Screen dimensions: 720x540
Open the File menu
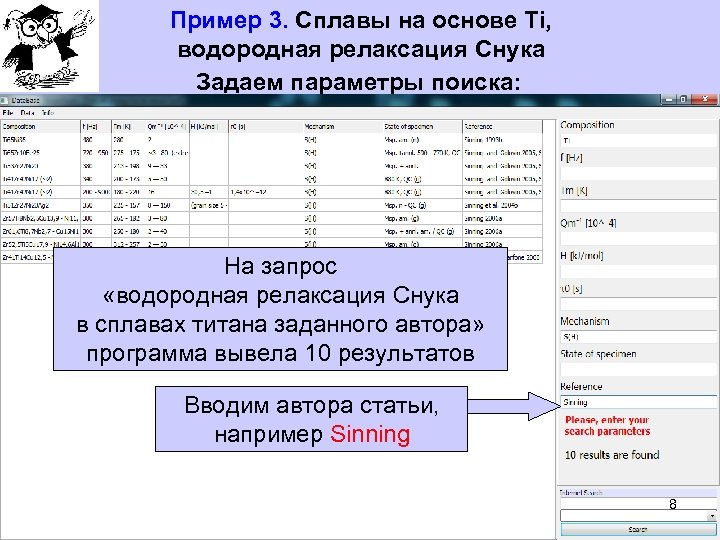8,112
